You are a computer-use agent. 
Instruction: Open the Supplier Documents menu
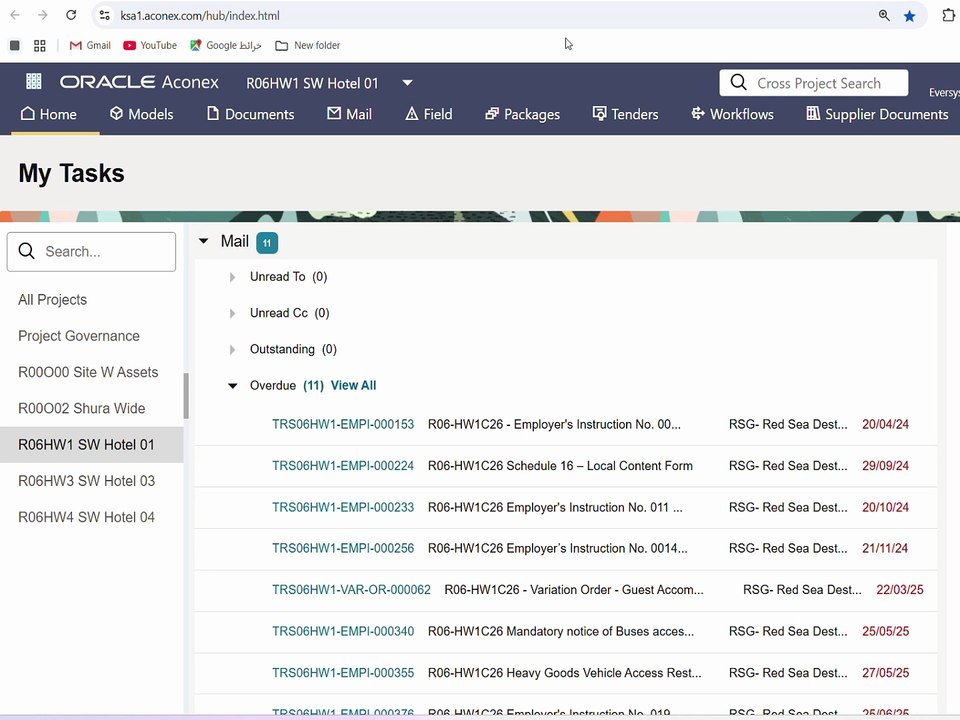[x=877, y=114]
